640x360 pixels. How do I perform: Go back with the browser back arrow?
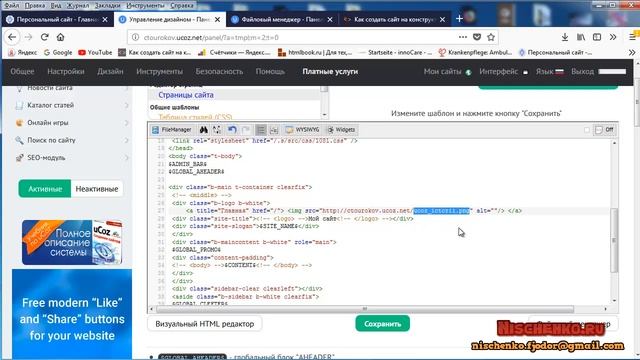click(12, 37)
